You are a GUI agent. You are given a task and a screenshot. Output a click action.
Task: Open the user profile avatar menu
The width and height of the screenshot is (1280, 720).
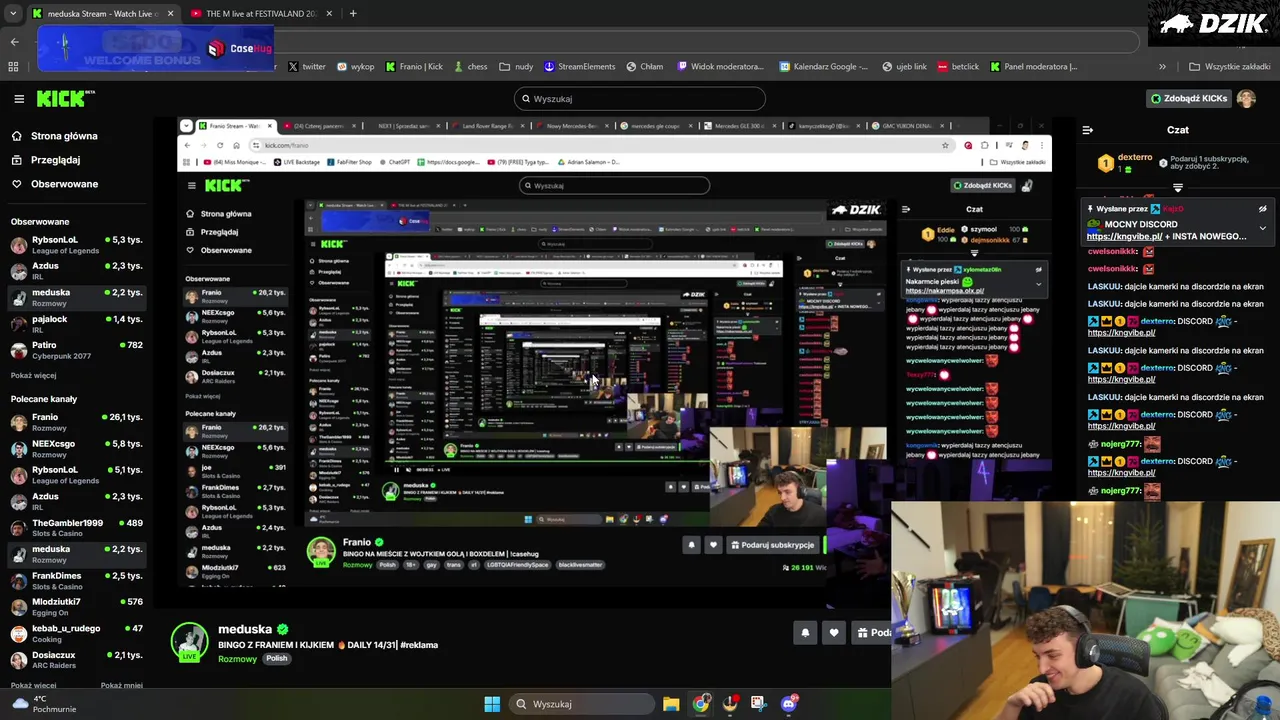pyautogui.click(x=1246, y=98)
